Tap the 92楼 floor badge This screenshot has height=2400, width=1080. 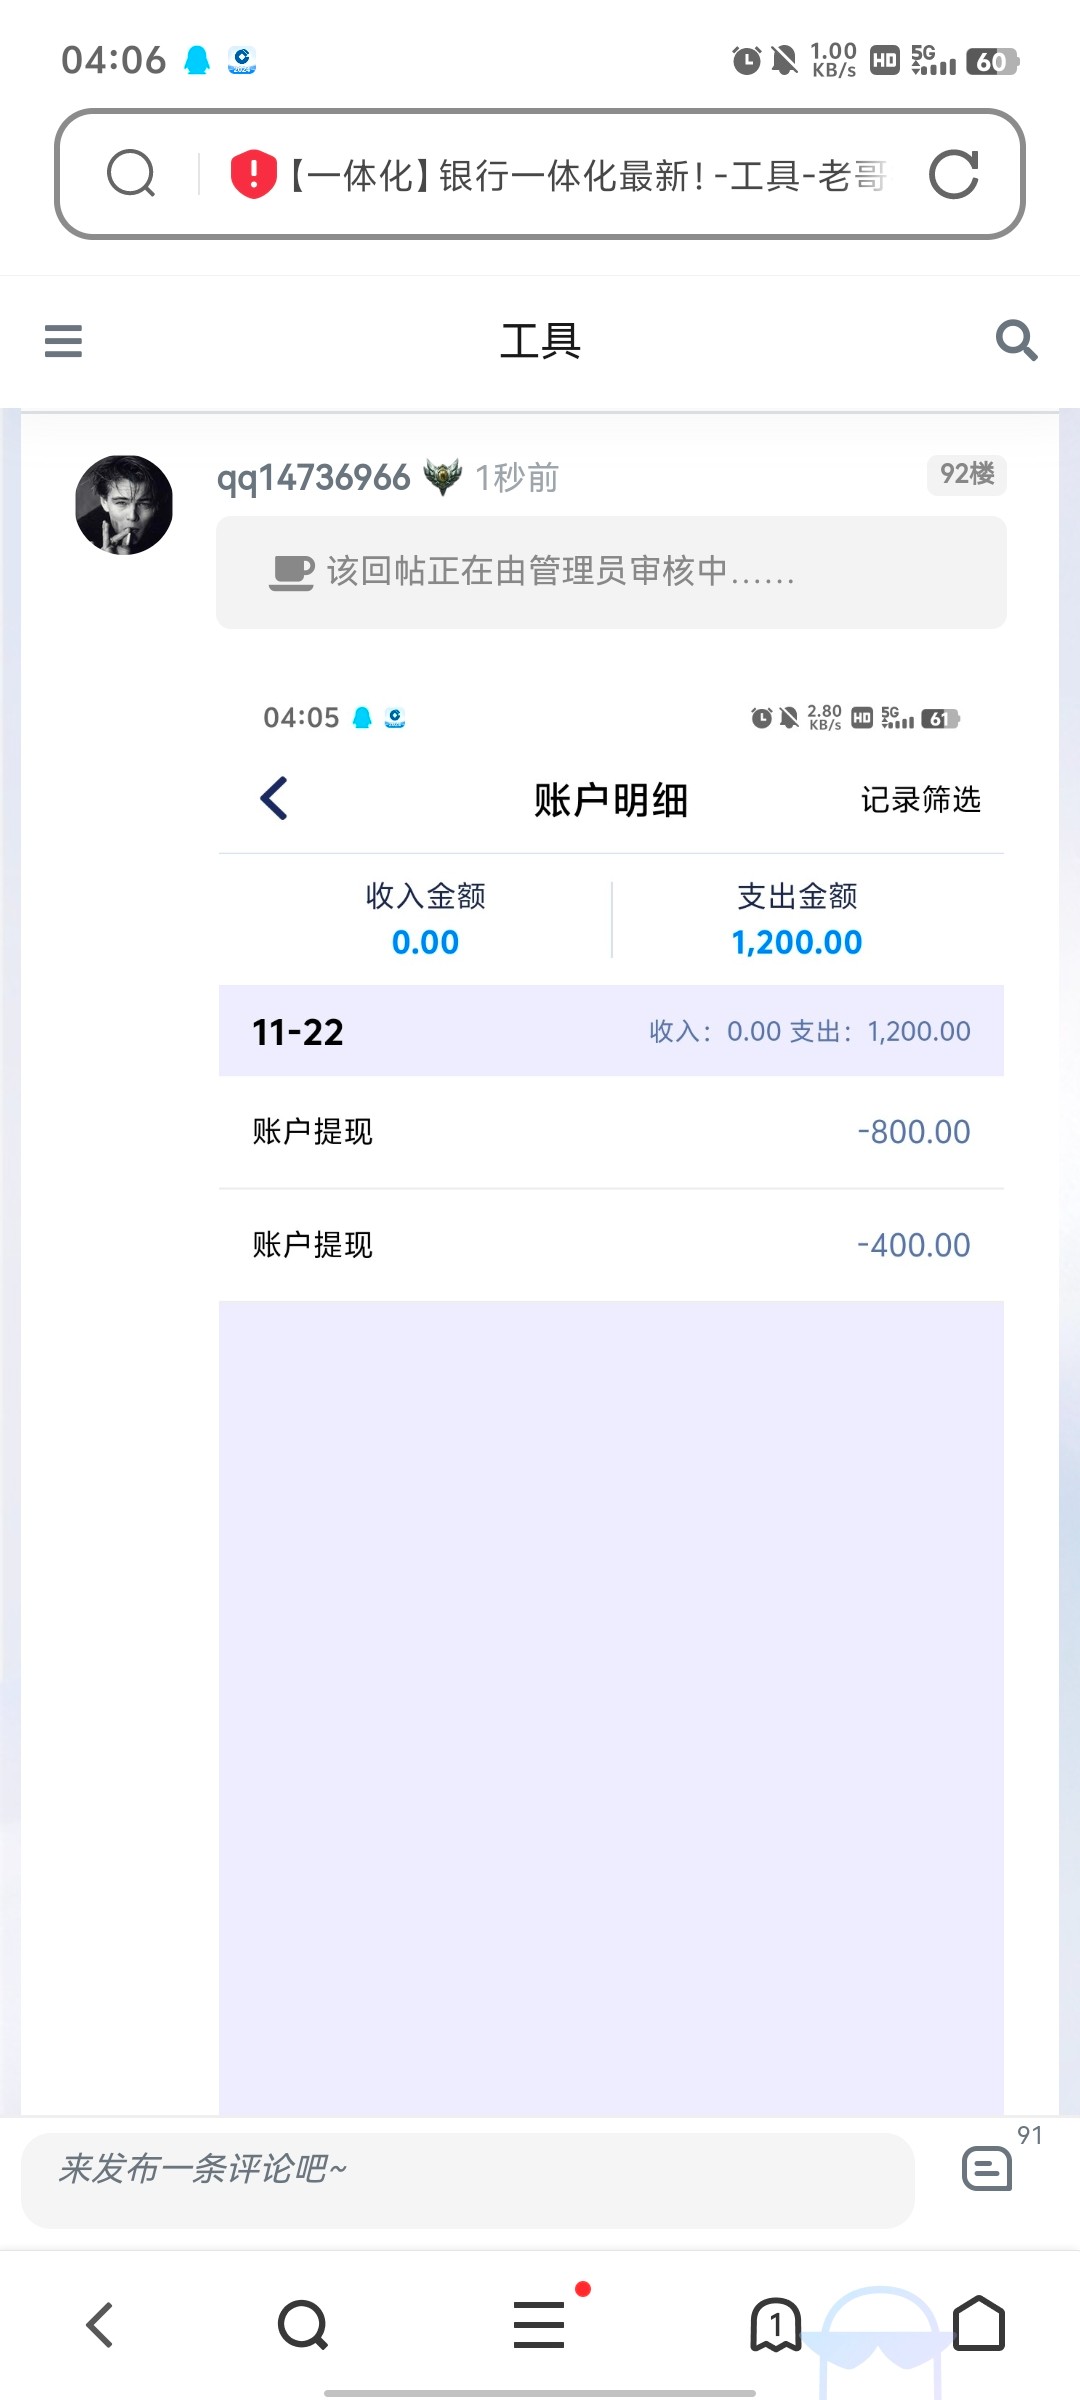pos(966,474)
